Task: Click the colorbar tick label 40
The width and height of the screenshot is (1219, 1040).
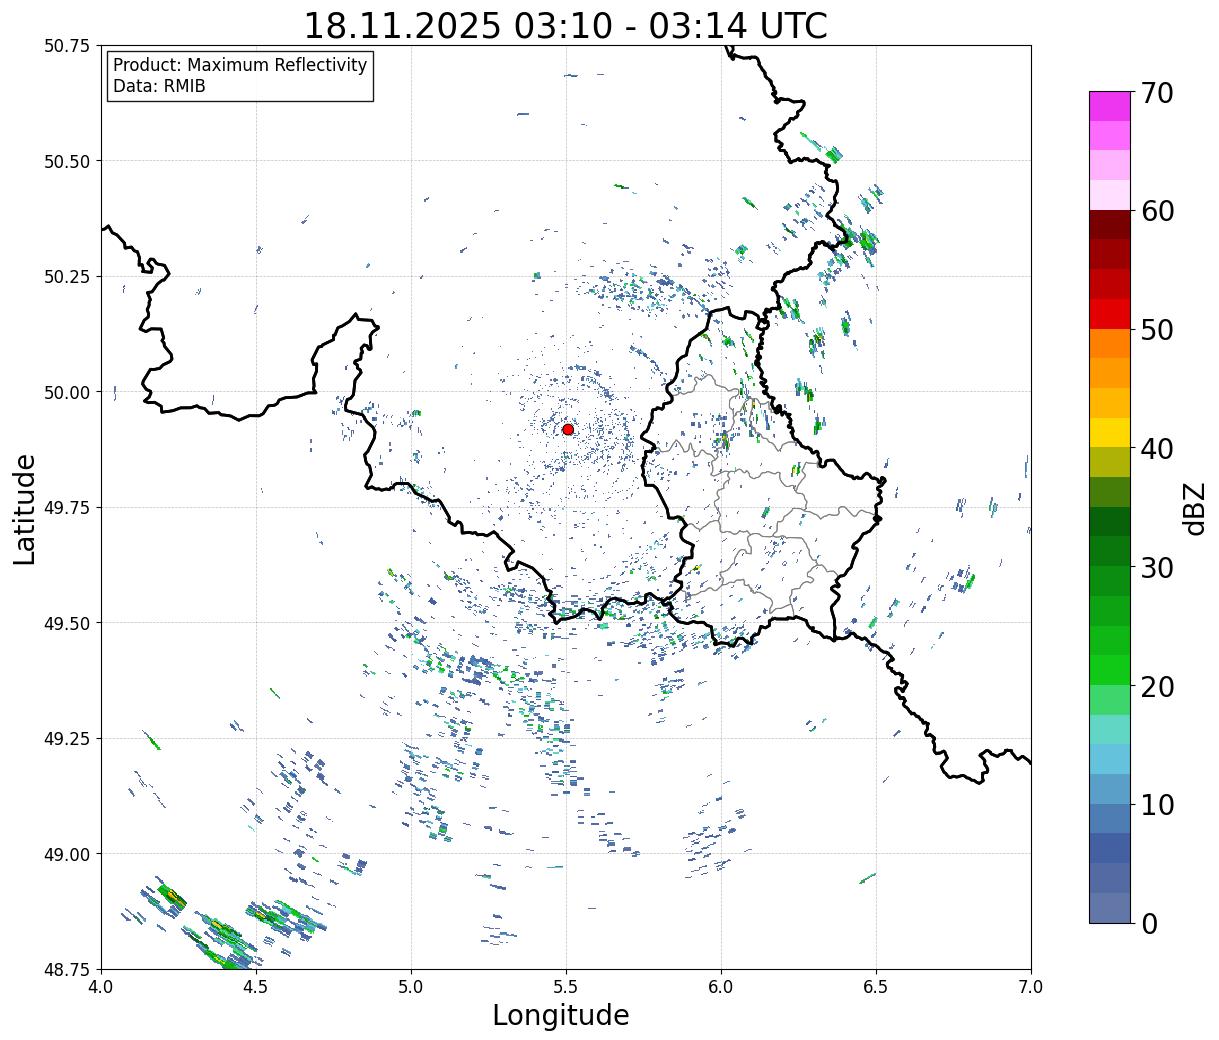Action: tap(1157, 448)
